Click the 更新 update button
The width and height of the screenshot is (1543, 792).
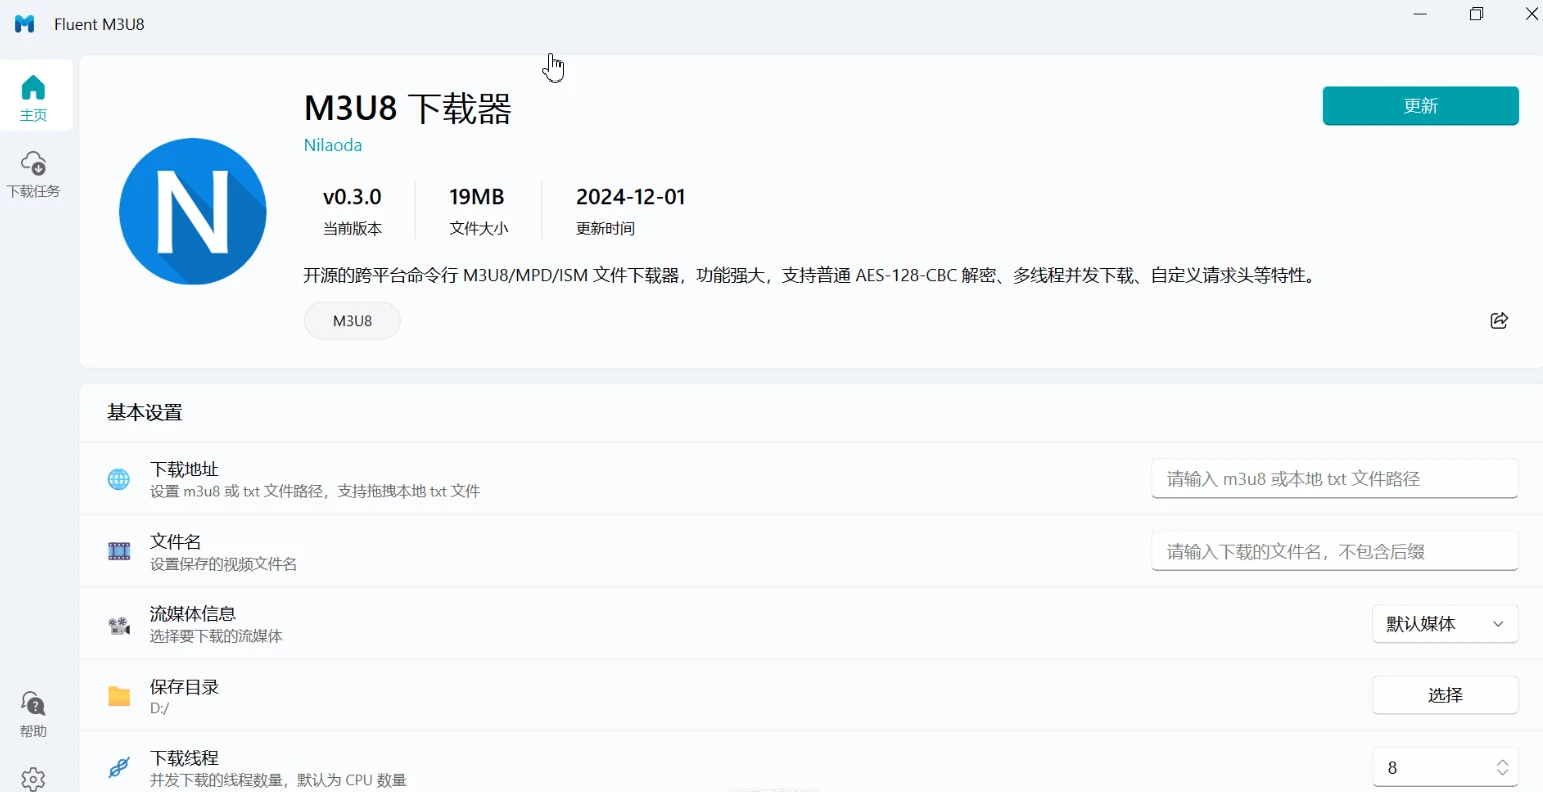click(1420, 106)
